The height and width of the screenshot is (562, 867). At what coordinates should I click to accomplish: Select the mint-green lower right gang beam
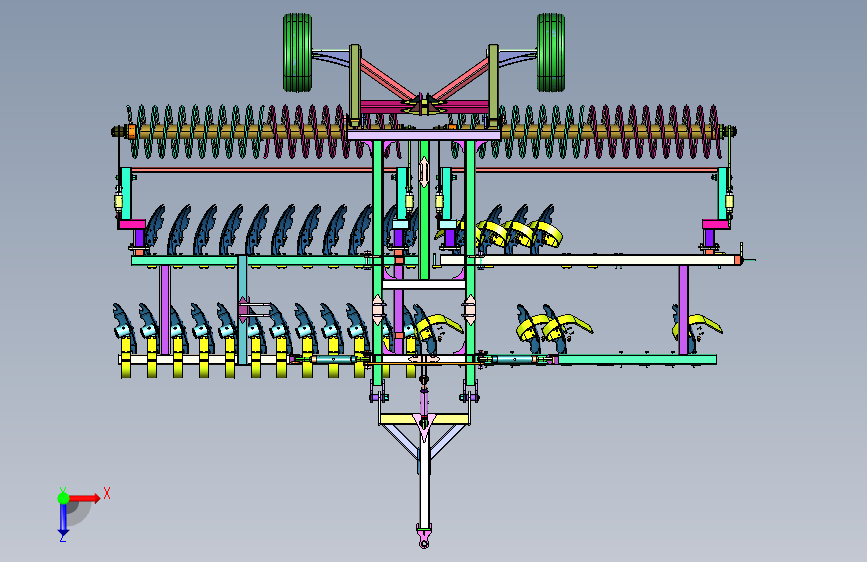coord(637,360)
